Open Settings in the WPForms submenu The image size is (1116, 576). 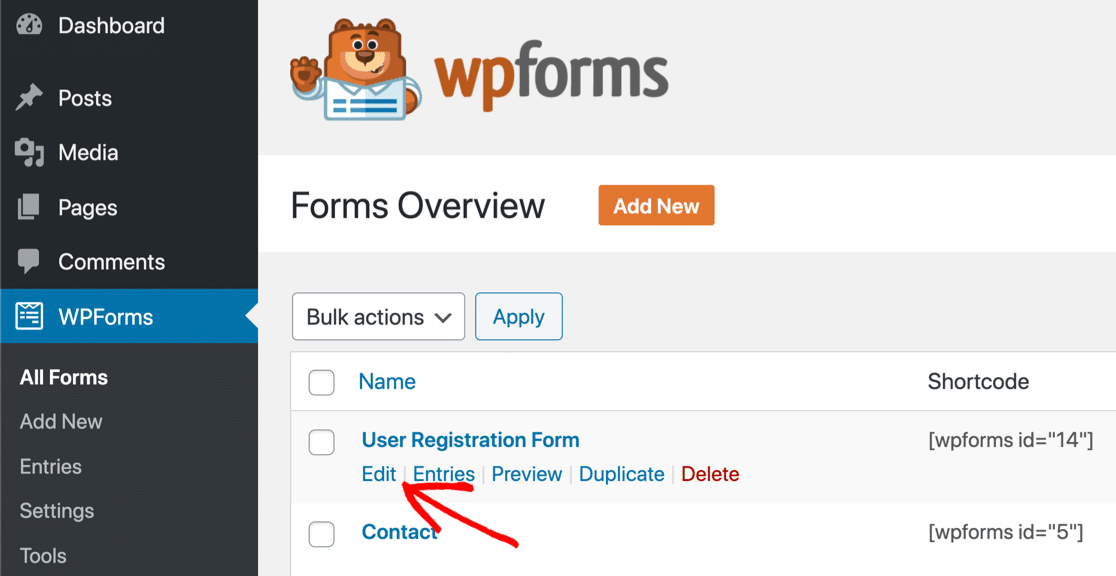57,511
